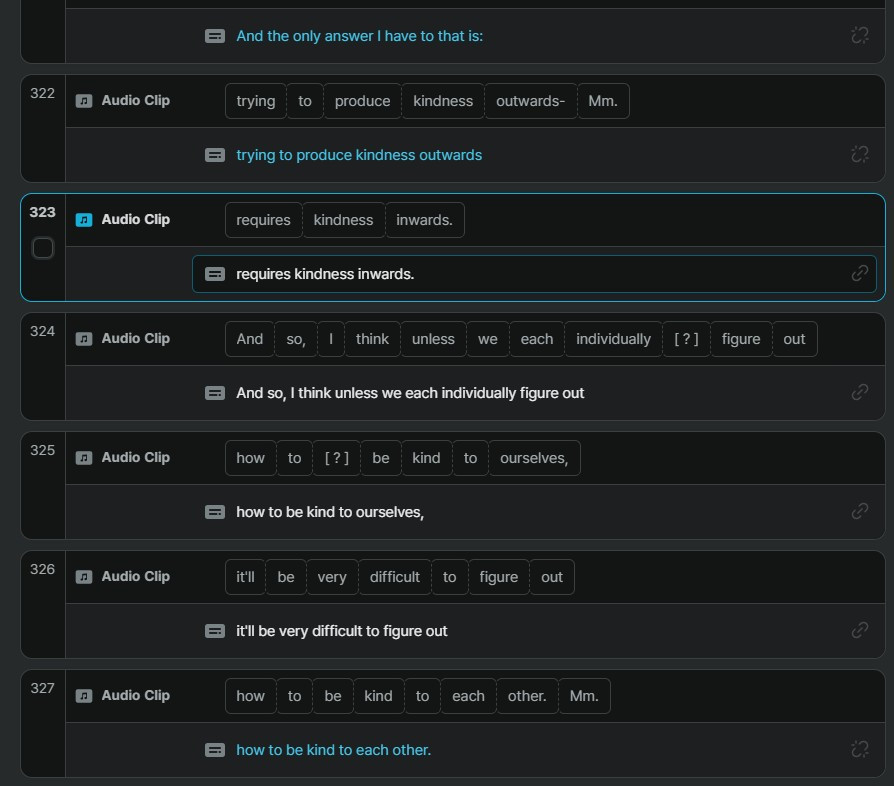Click subtitle icon beside 'it'll be very difficult'

point(214,631)
